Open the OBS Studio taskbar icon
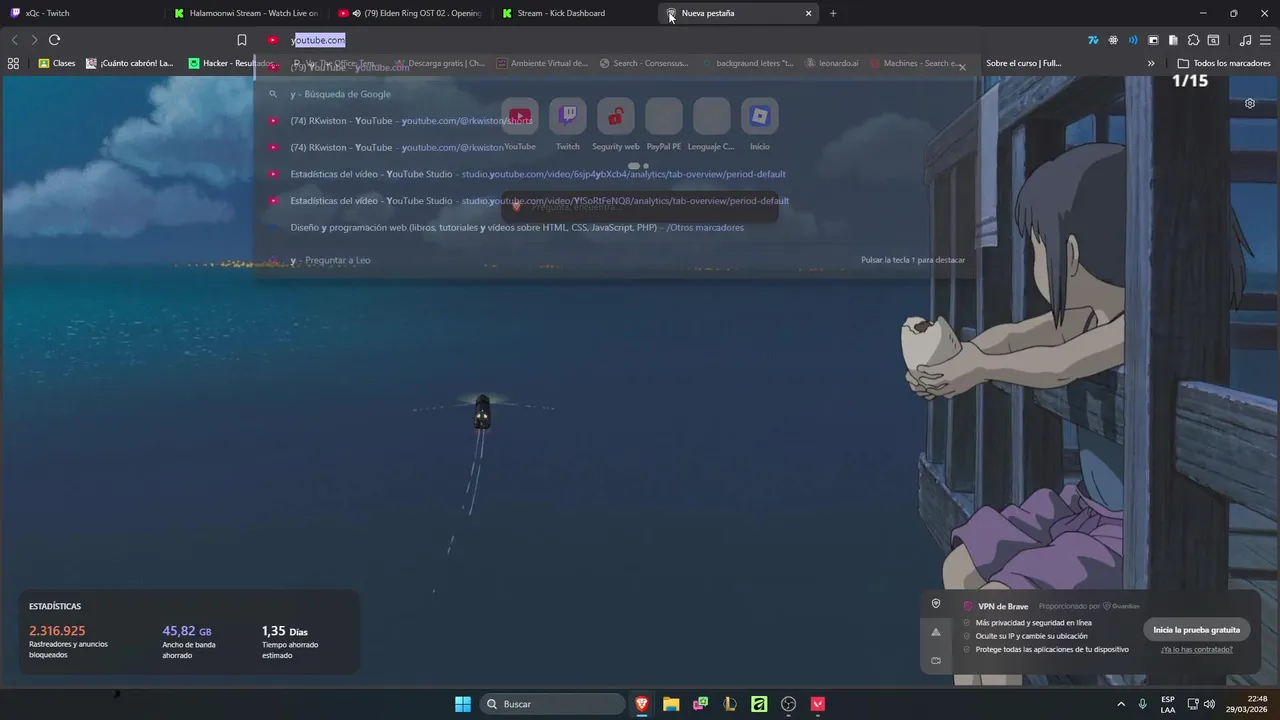 (x=789, y=704)
